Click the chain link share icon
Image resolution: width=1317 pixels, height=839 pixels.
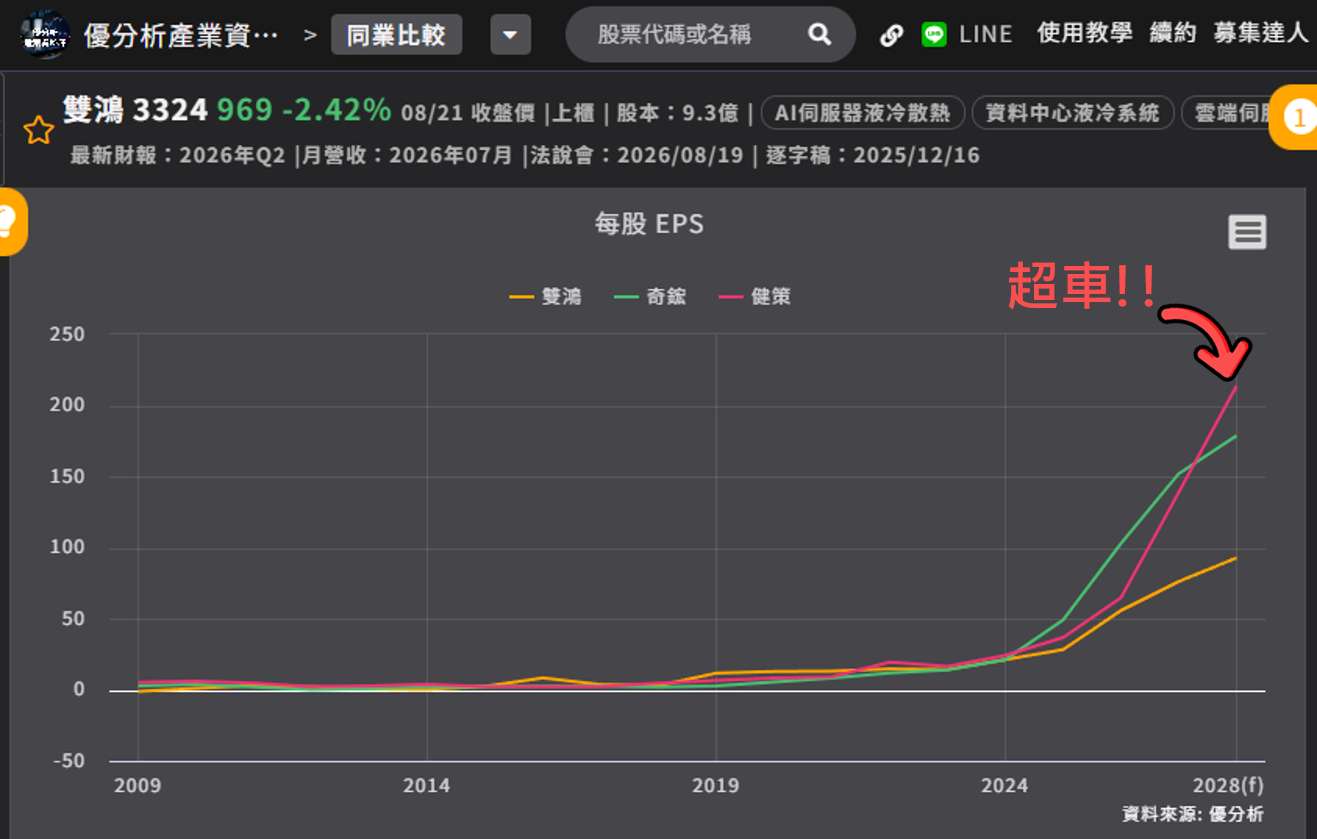(x=891, y=35)
